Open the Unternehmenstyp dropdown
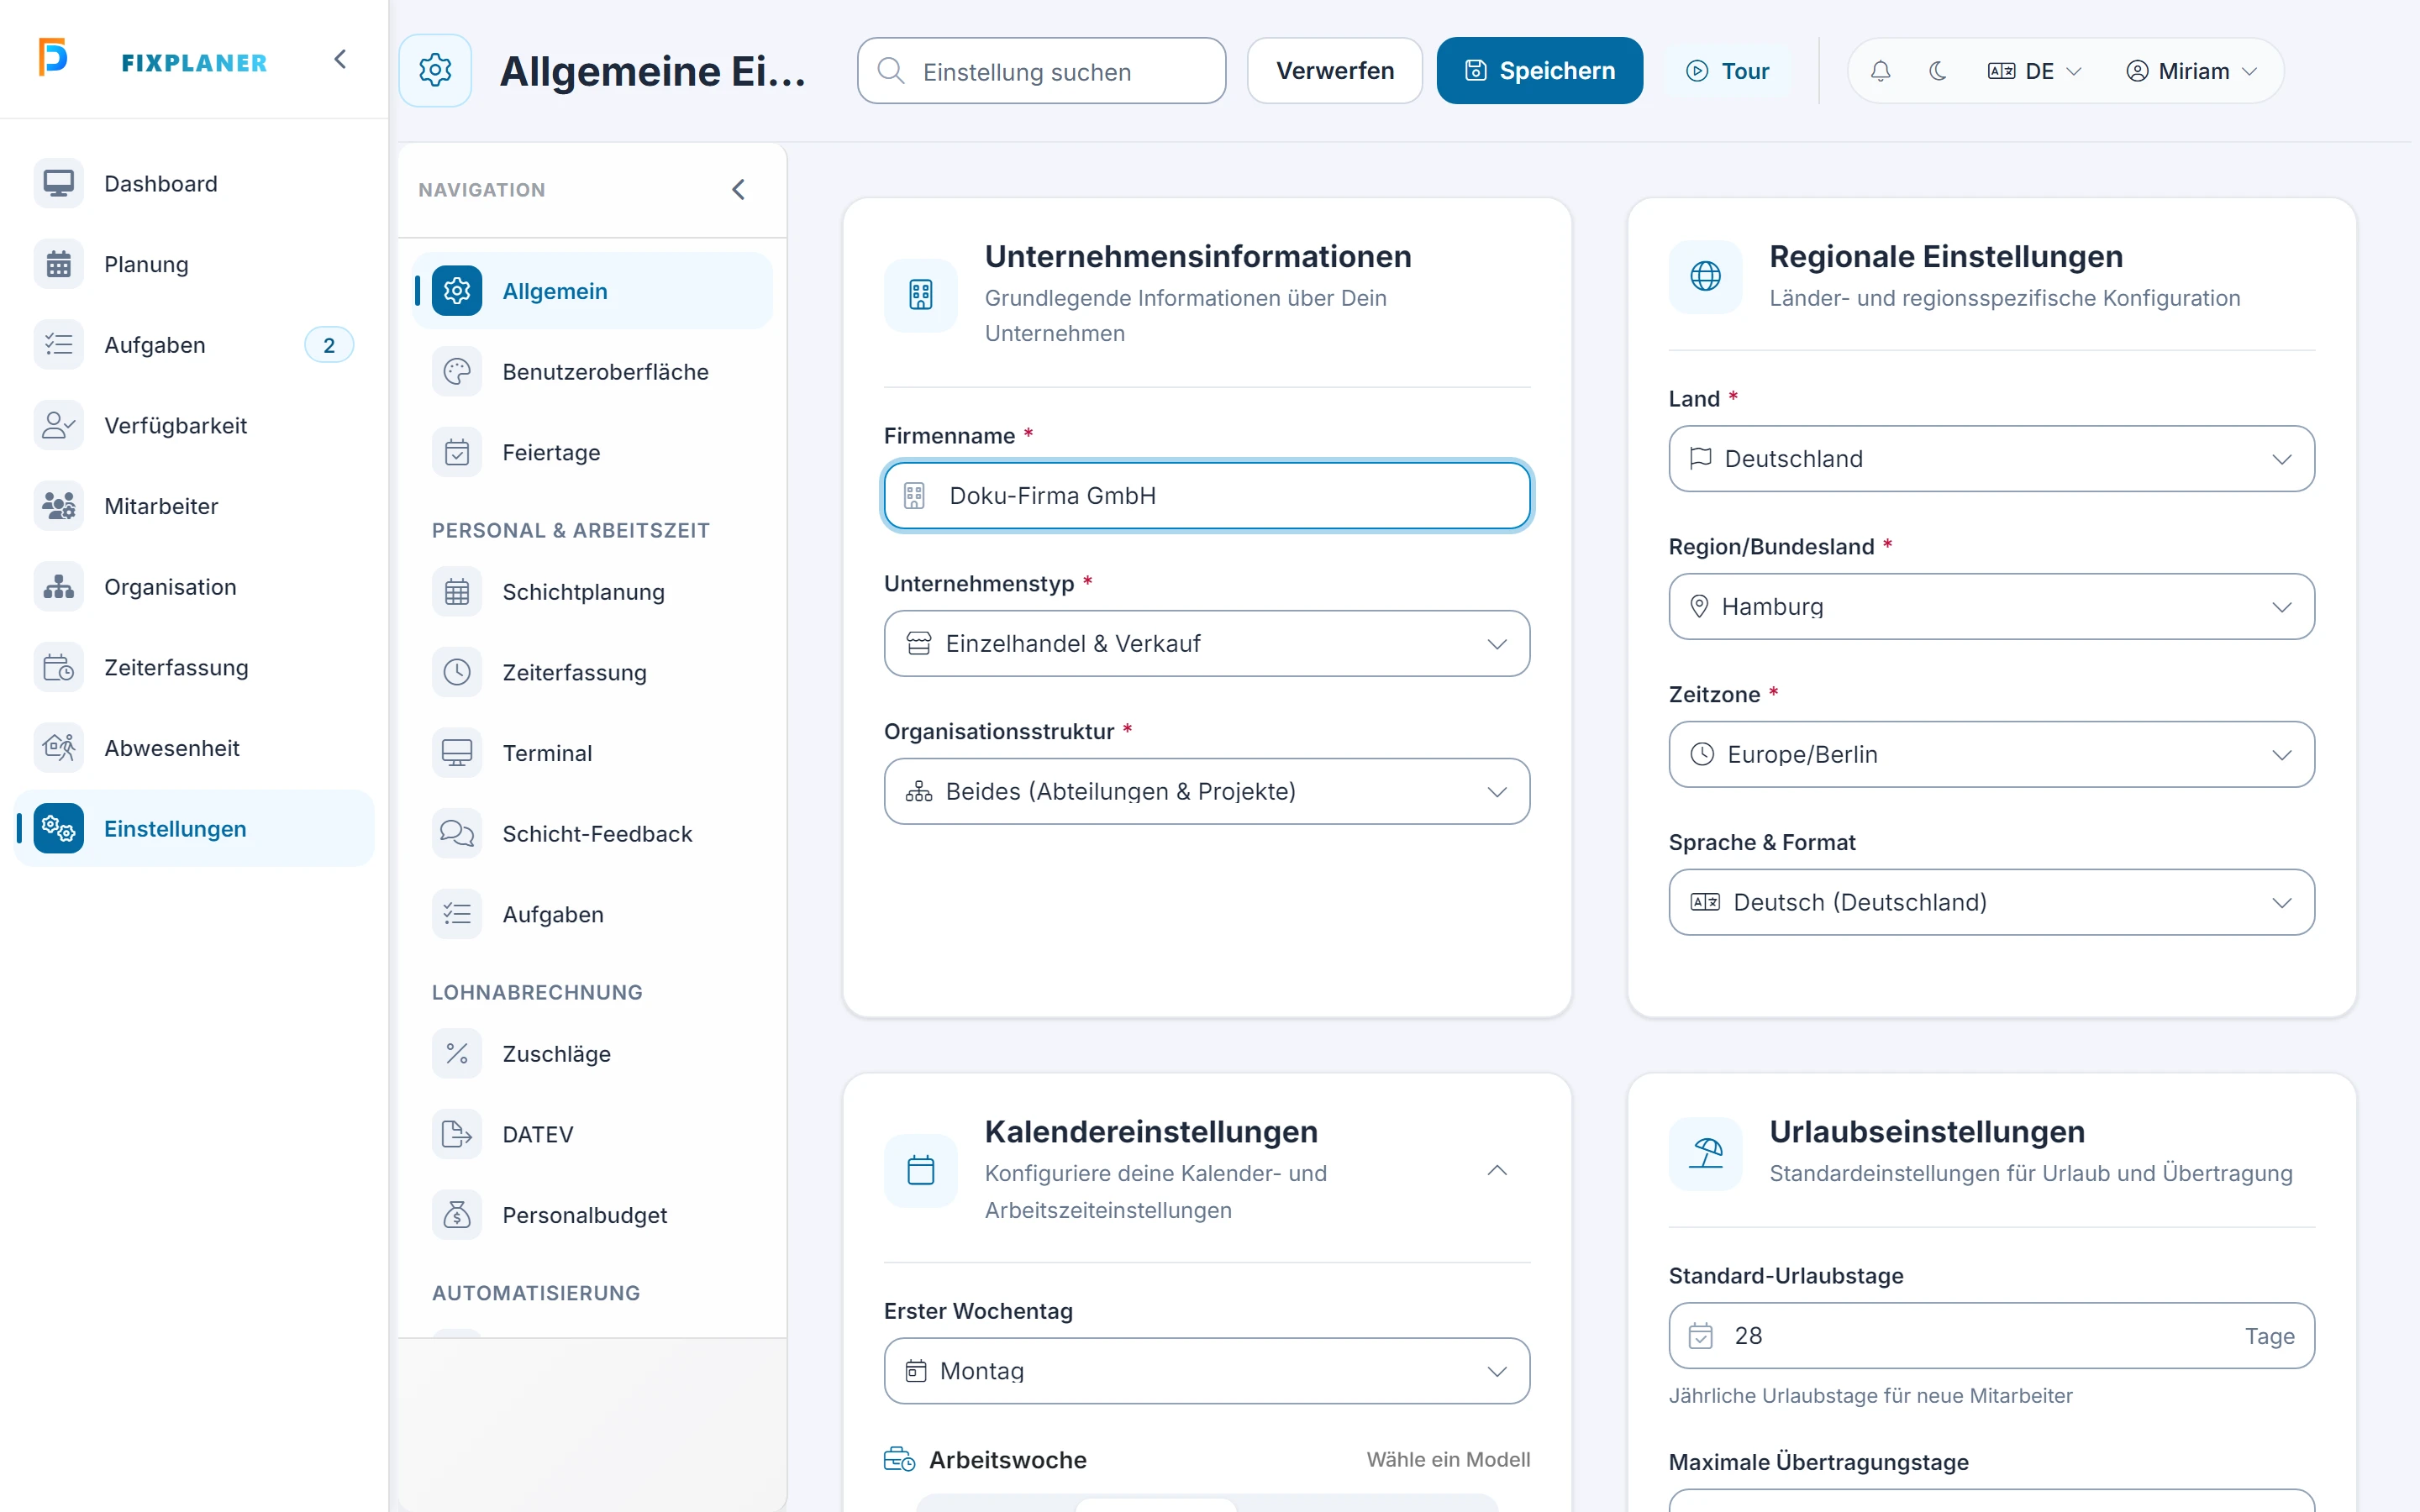Screen dimensions: 2420x1512 [1207, 643]
